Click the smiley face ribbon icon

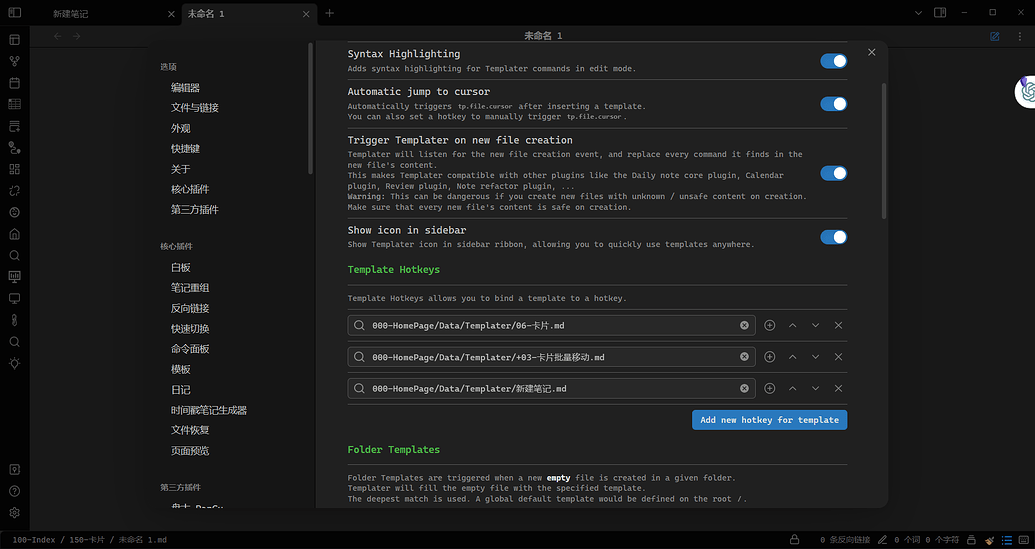click(x=15, y=212)
